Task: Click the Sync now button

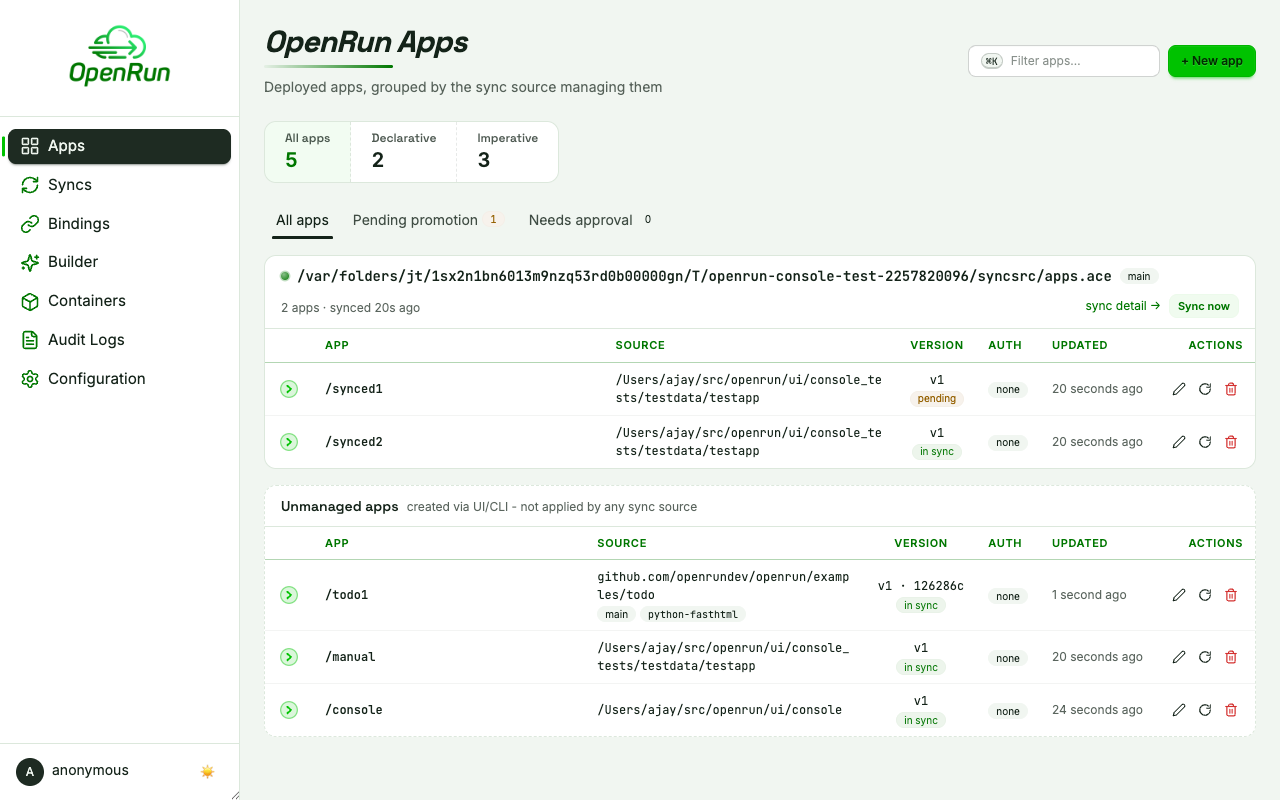Action: (x=1204, y=306)
